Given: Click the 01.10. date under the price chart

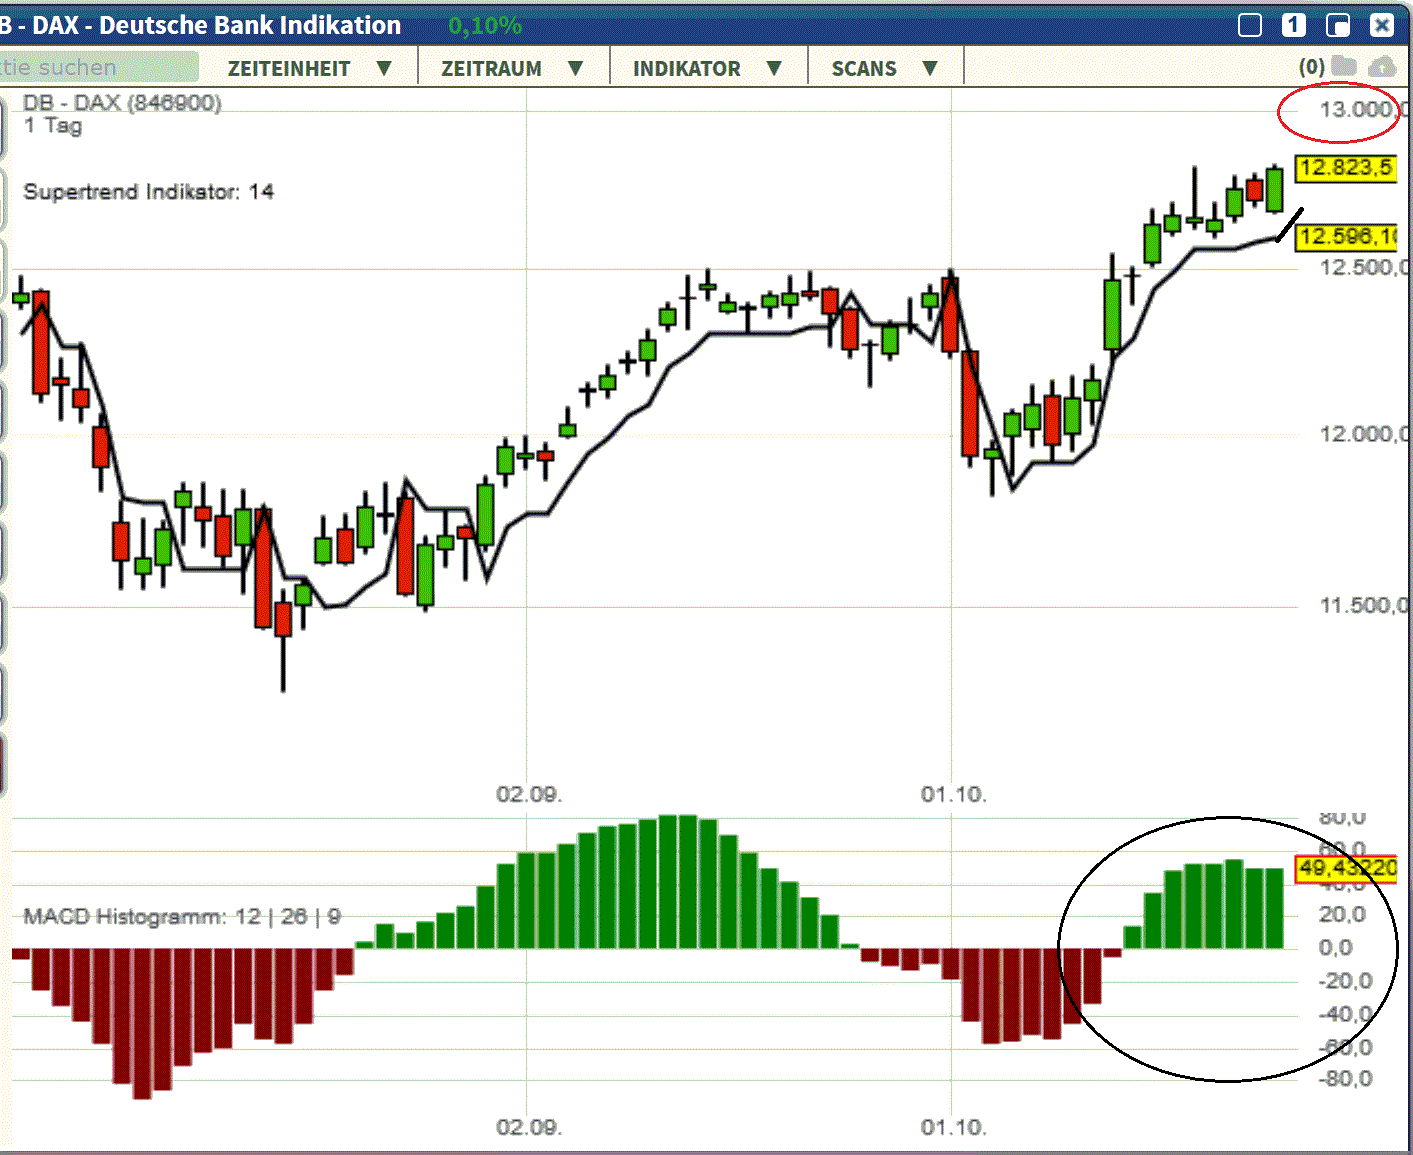Looking at the screenshot, I should pyautogui.click(x=954, y=795).
